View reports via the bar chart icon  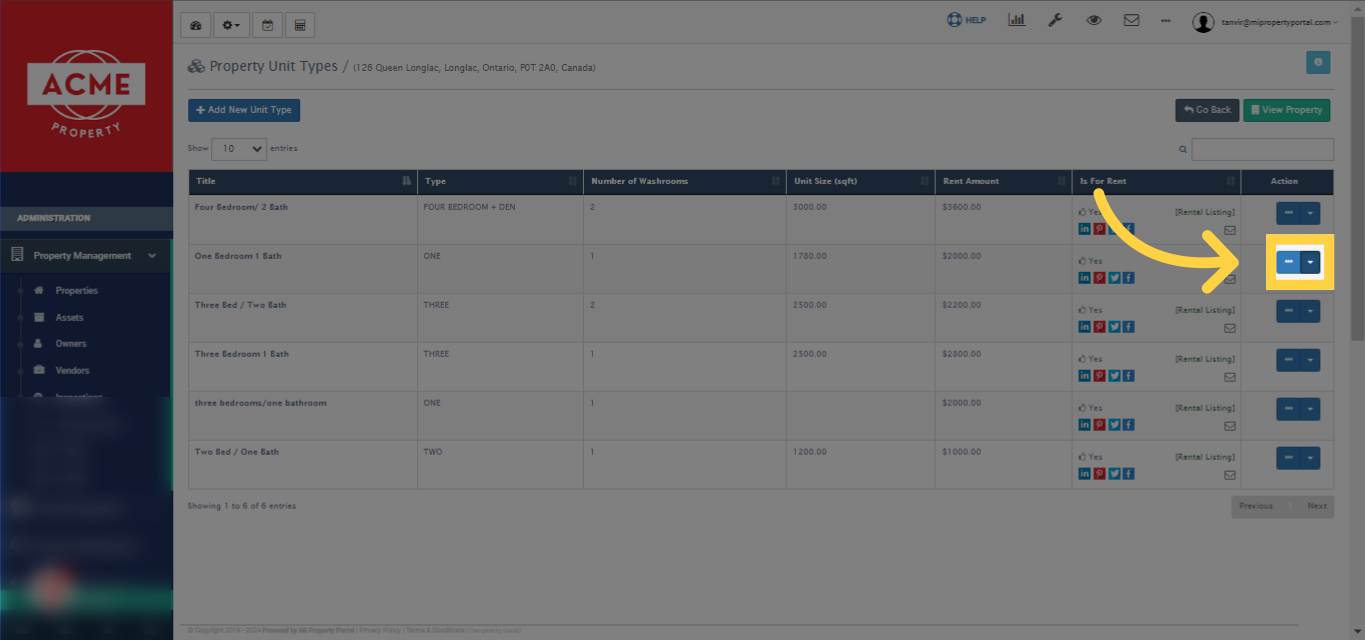pos(1017,19)
